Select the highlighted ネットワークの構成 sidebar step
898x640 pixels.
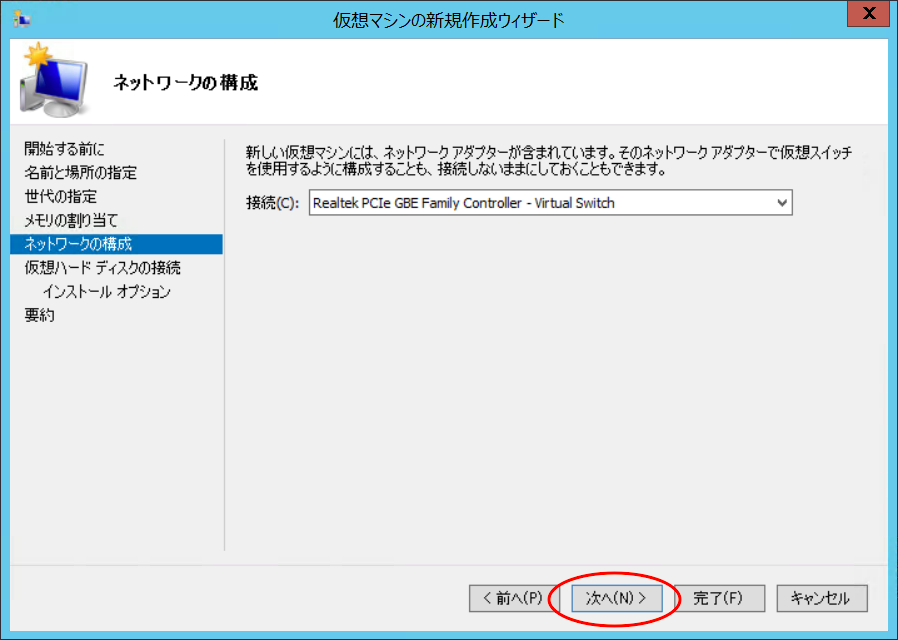(x=78, y=244)
